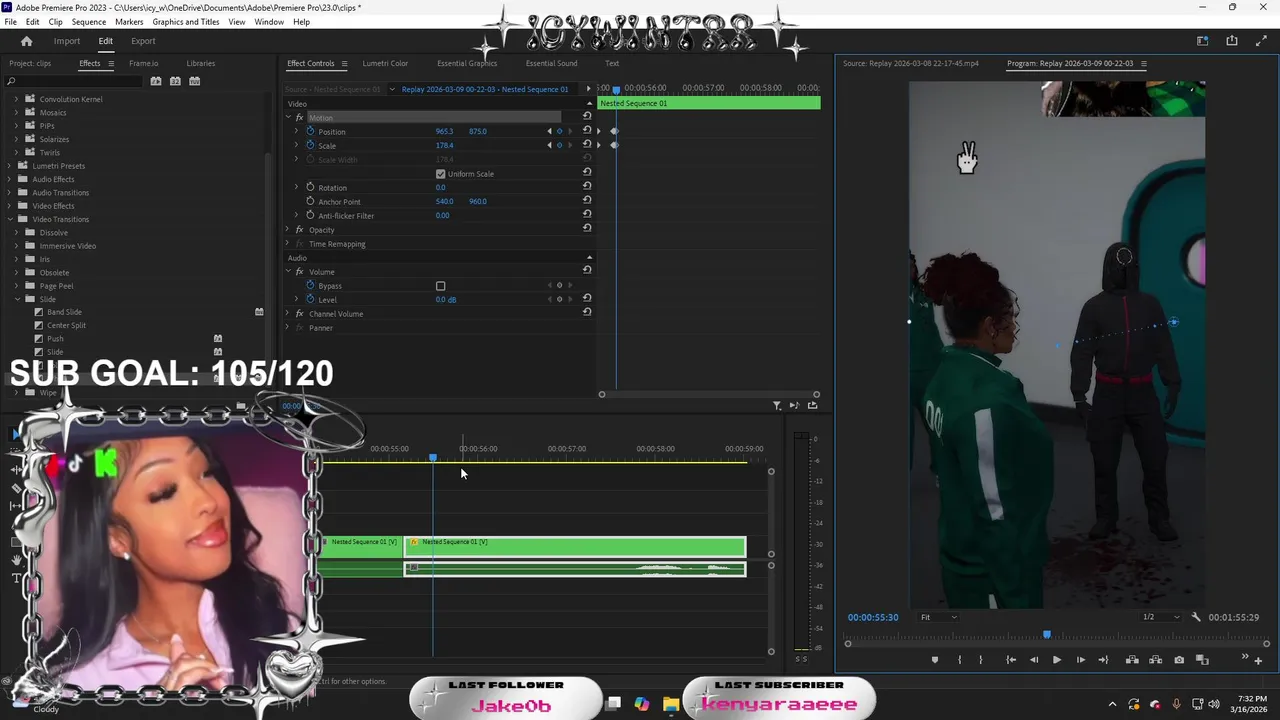The height and width of the screenshot is (720, 1280).
Task: Click the Program monitor playhead marker
Action: 1047,634
